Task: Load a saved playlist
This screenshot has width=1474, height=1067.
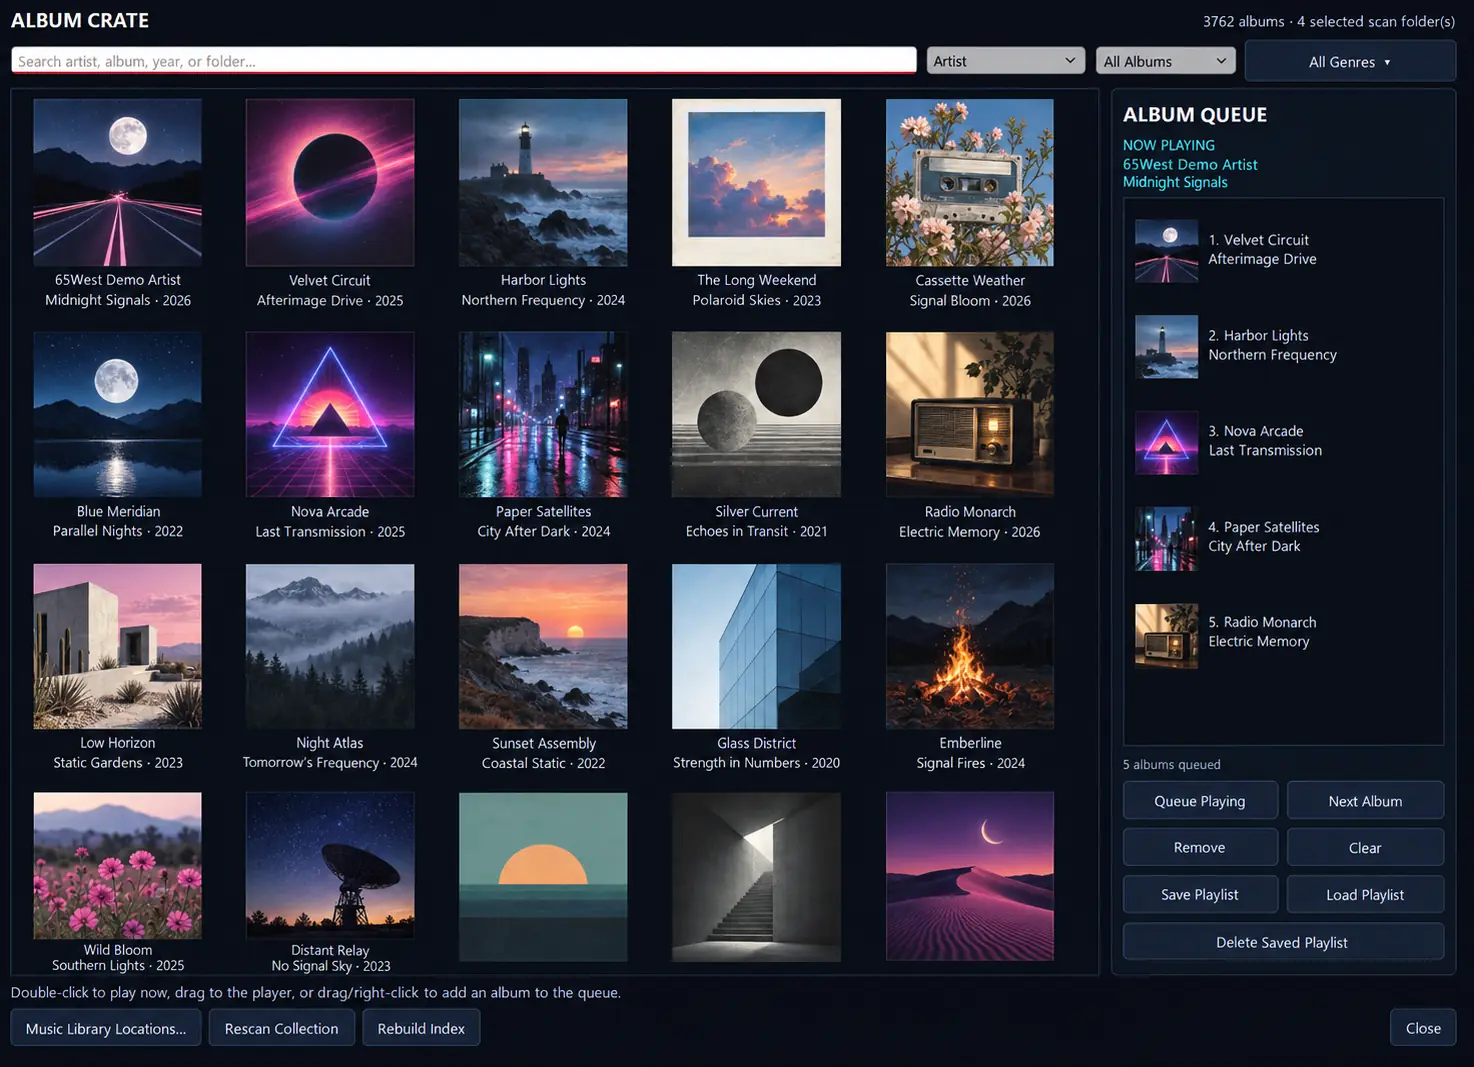Action: [x=1365, y=895]
